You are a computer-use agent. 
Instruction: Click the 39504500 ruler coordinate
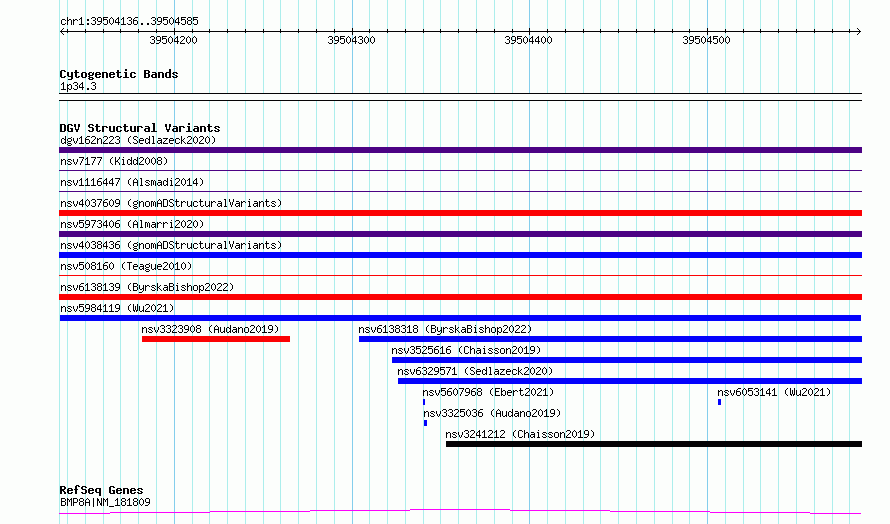click(707, 40)
